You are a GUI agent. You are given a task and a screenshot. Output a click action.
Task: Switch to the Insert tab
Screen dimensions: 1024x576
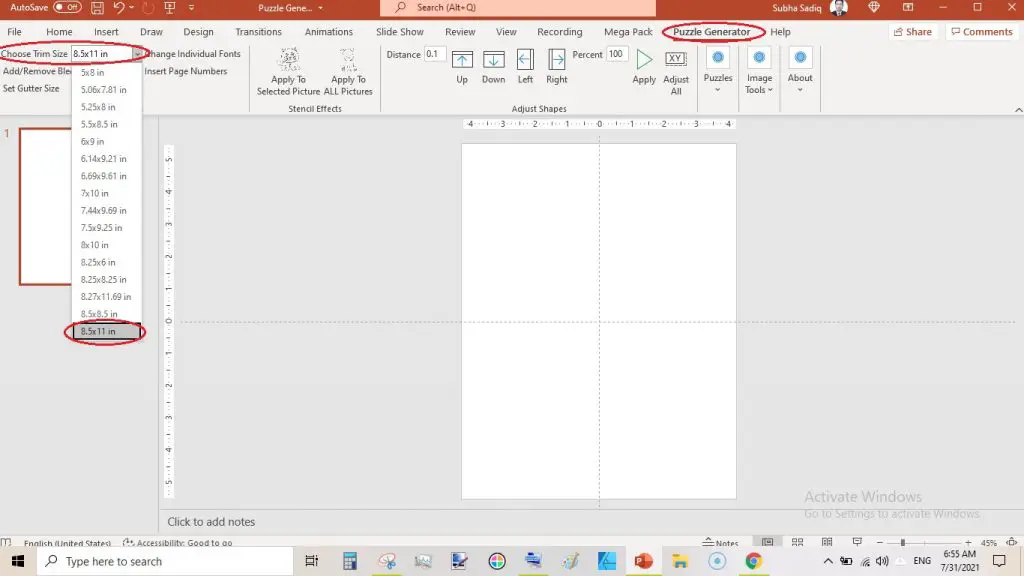click(x=106, y=31)
